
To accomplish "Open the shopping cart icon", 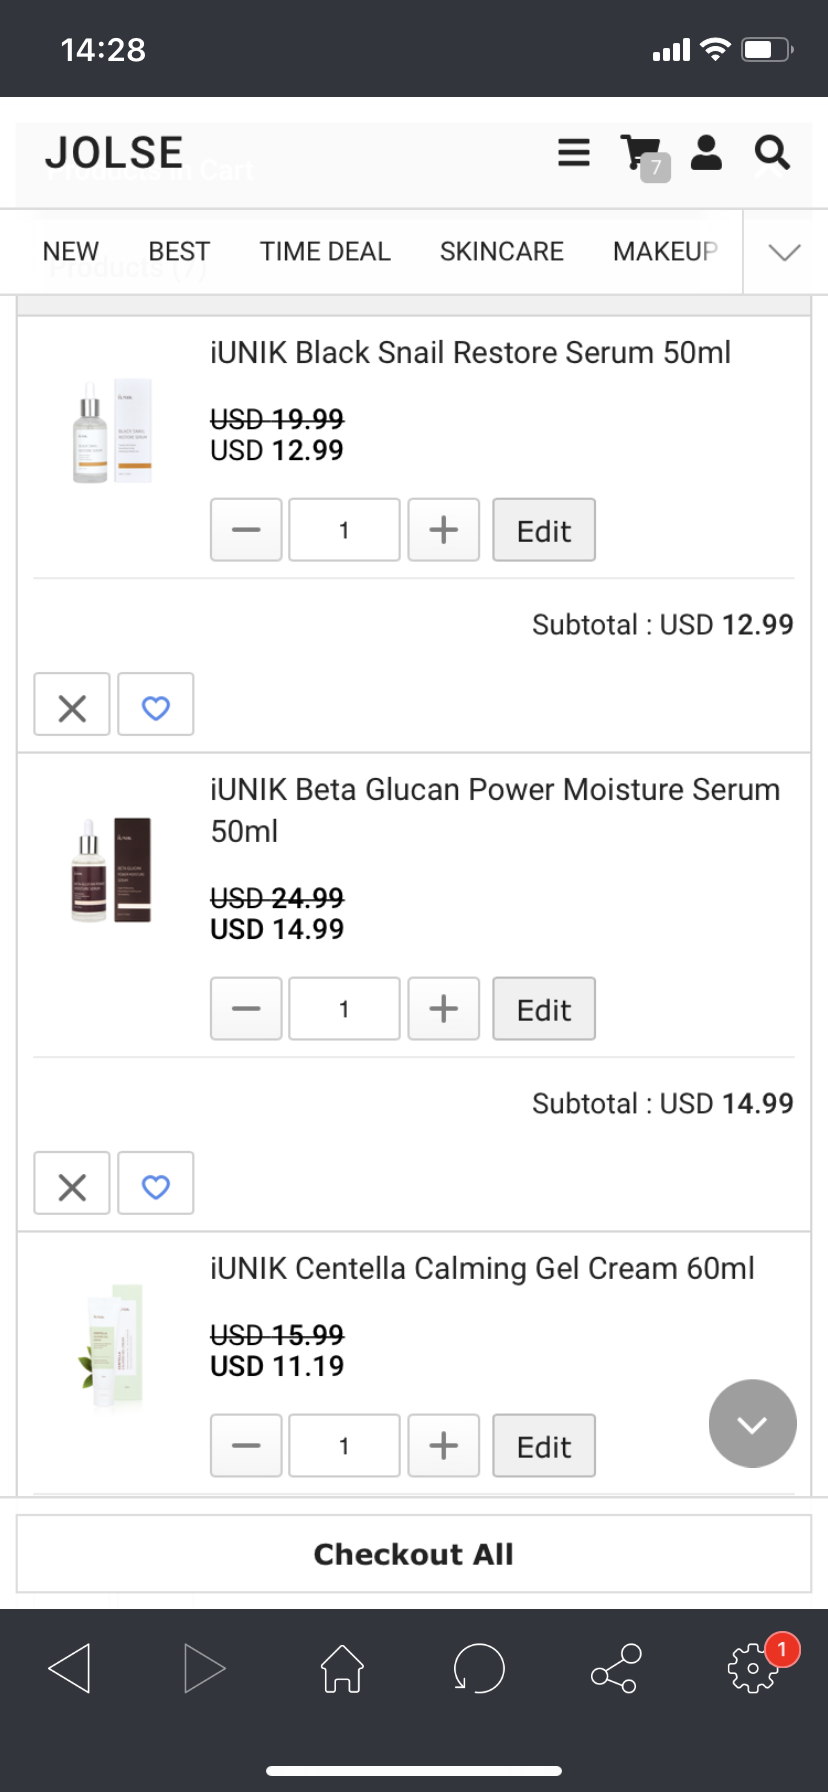I will (x=642, y=155).
